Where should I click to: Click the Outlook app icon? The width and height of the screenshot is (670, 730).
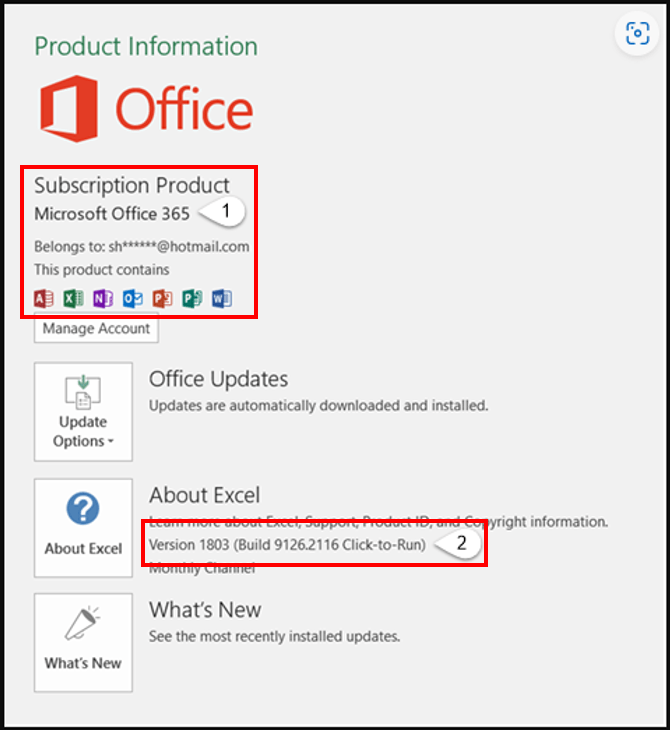pyautogui.click(x=133, y=298)
